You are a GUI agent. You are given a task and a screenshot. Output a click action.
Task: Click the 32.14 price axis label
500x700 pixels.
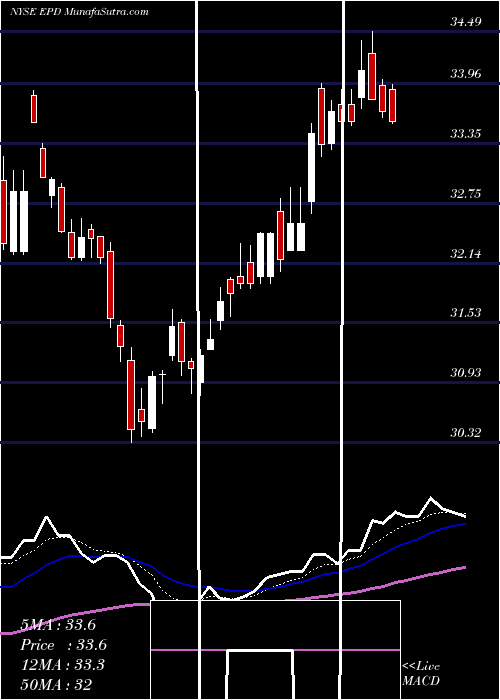[x=465, y=254]
